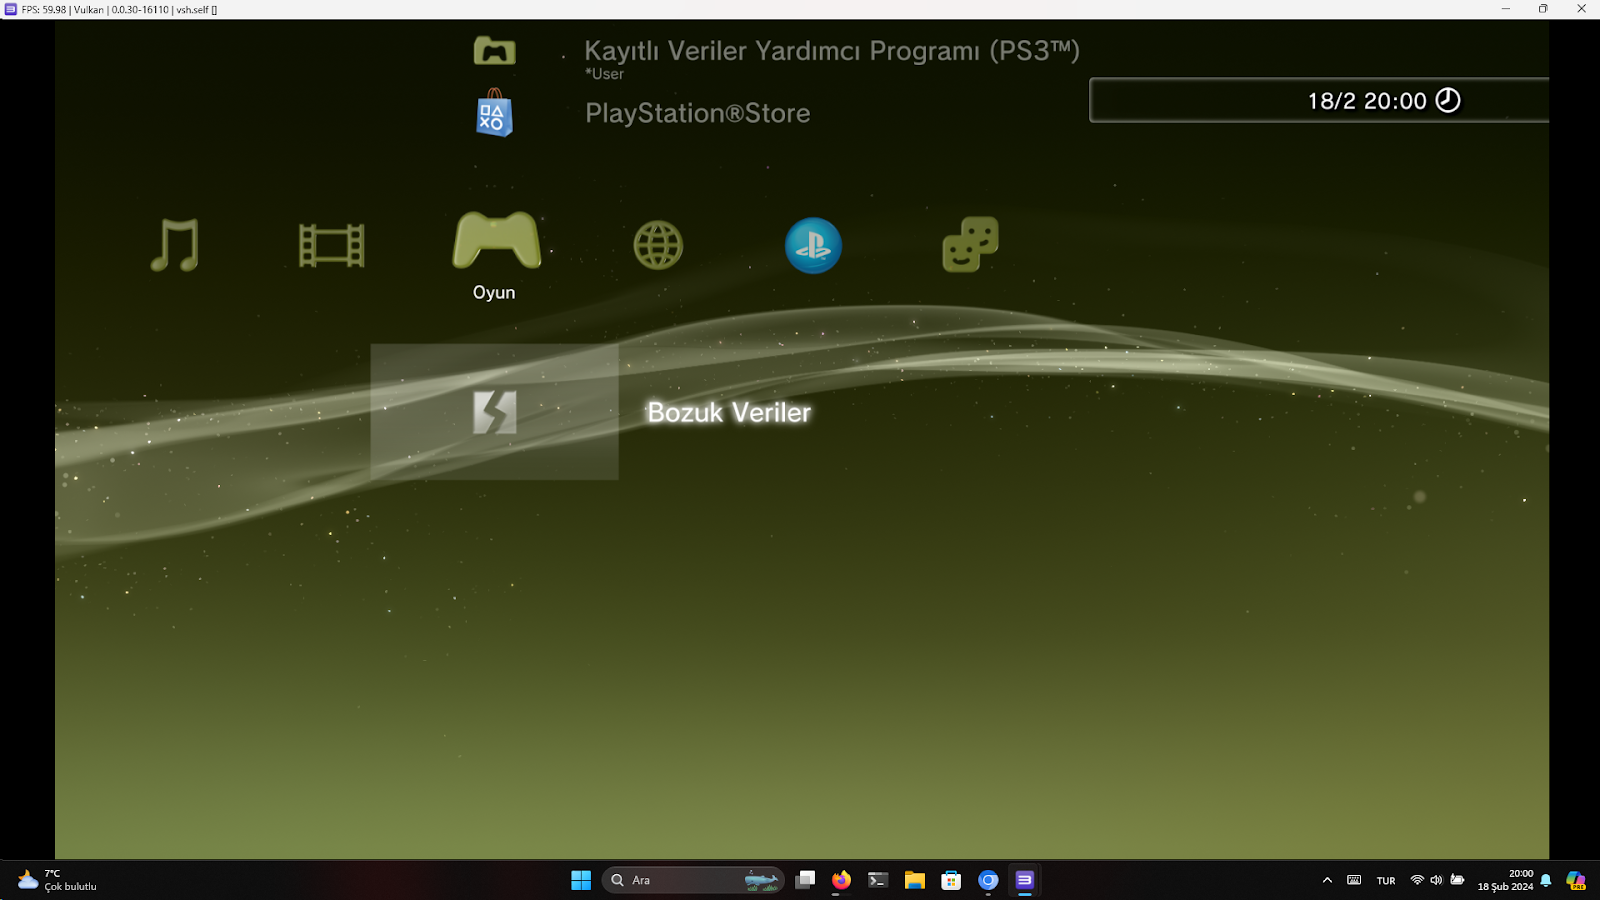Click the PlayStation®Store label
Image resolution: width=1600 pixels, height=900 pixels.
[698, 113]
